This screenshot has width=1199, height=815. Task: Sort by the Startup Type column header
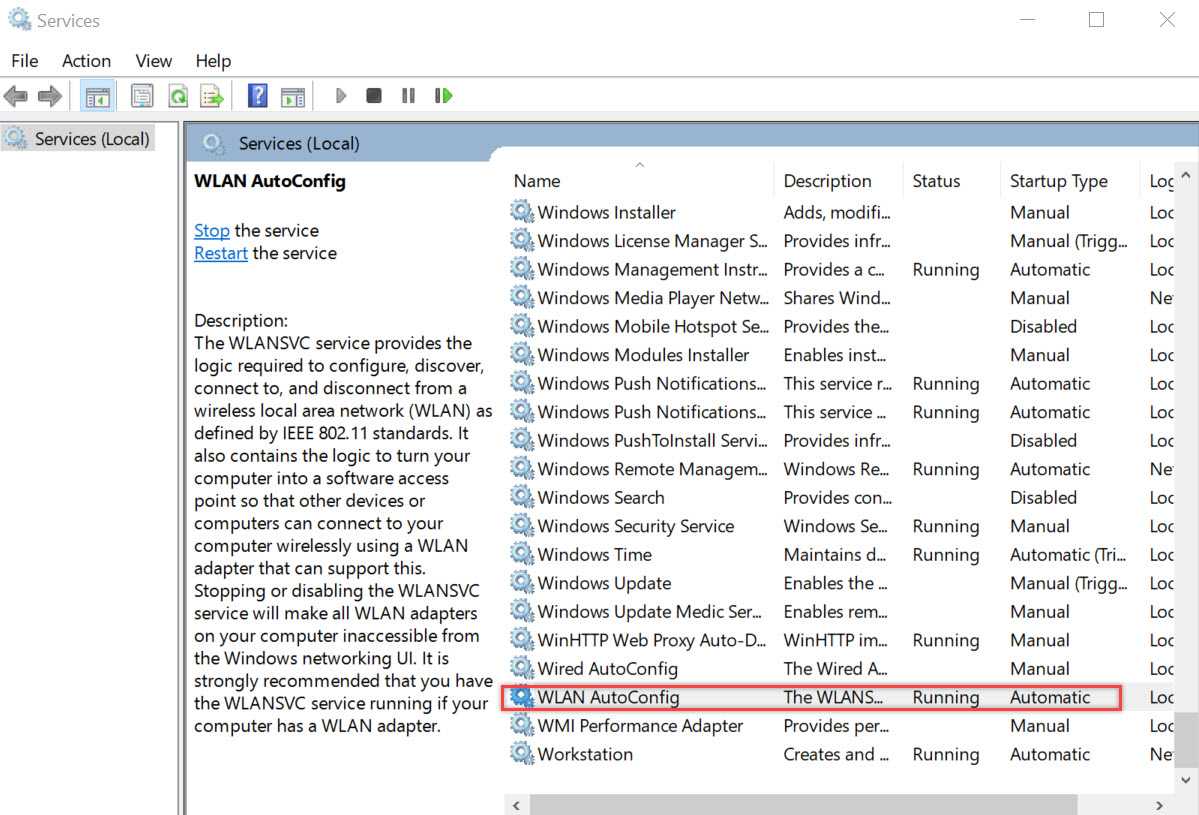(1069, 181)
